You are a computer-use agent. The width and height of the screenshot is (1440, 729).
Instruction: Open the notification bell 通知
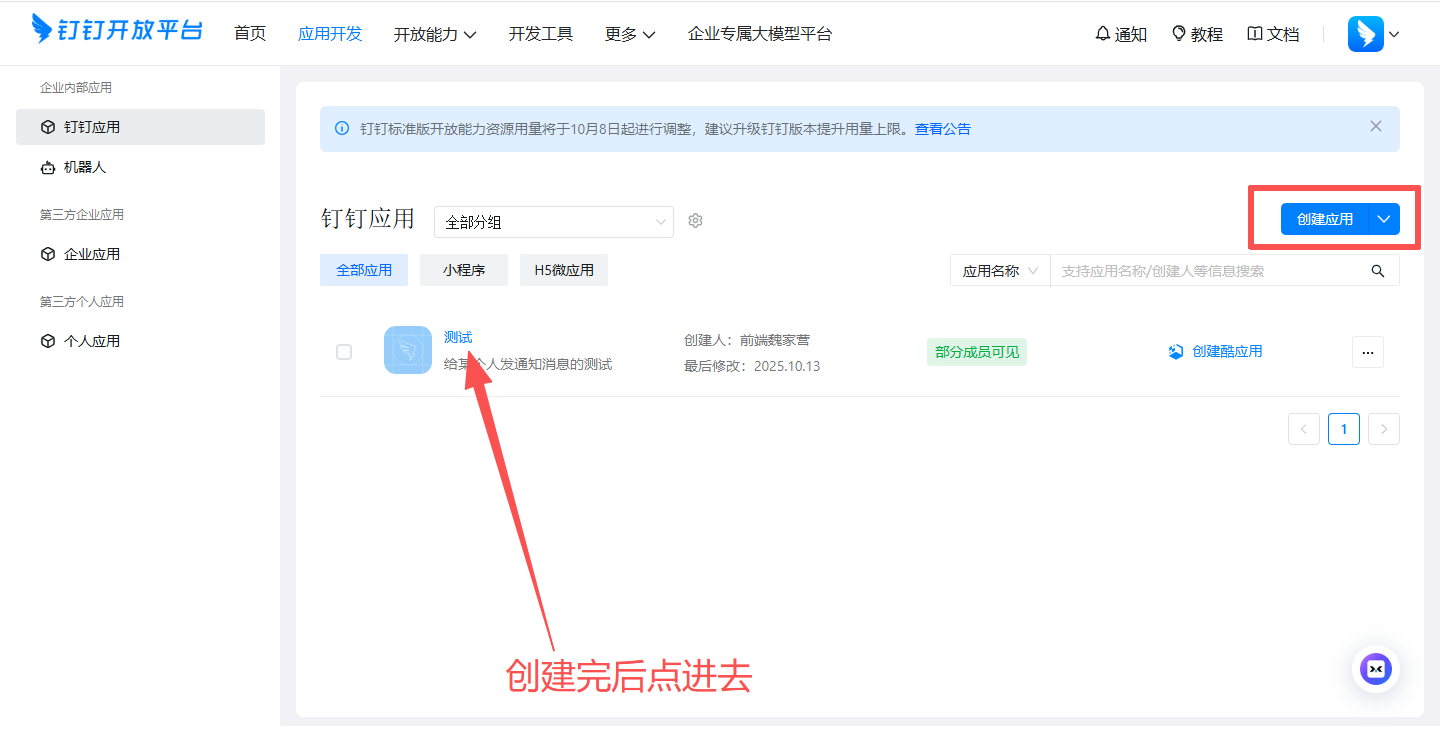[1121, 34]
